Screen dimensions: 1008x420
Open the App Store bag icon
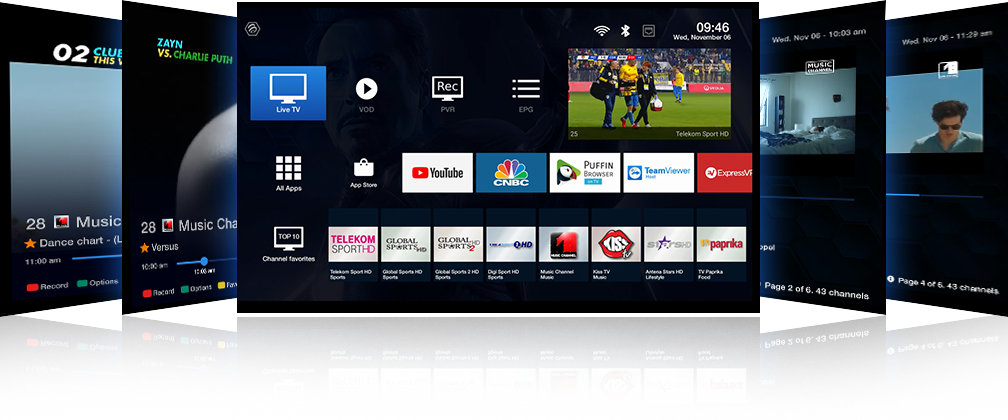(364, 167)
